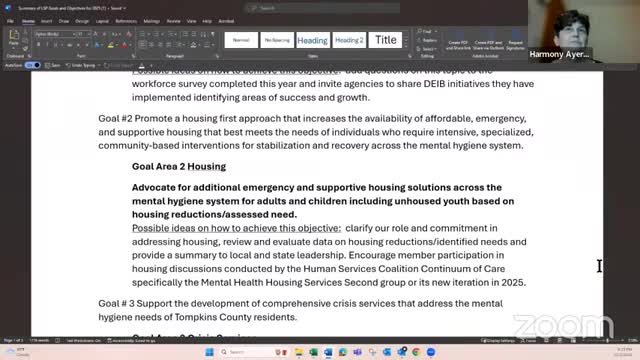Click Request Signatures in Acrobat group
Image resolution: width=640 pixels, height=360 pixels.
tap(515, 41)
